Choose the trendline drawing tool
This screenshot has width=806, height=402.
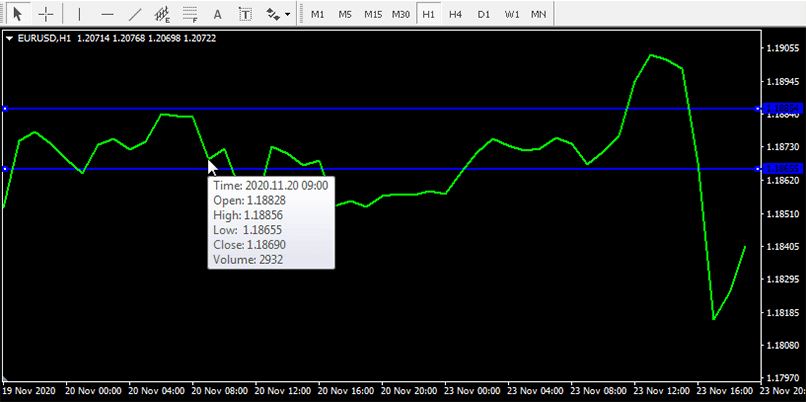(135, 14)
